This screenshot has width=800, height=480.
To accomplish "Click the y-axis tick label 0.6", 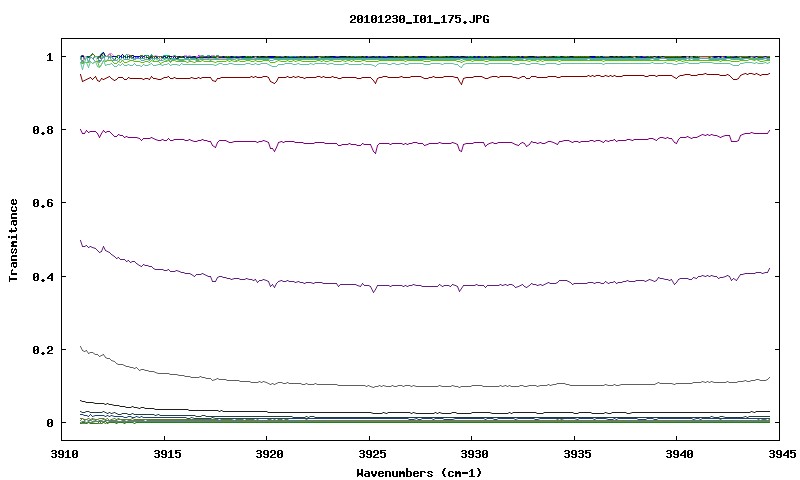I will (x=43, y=203).
